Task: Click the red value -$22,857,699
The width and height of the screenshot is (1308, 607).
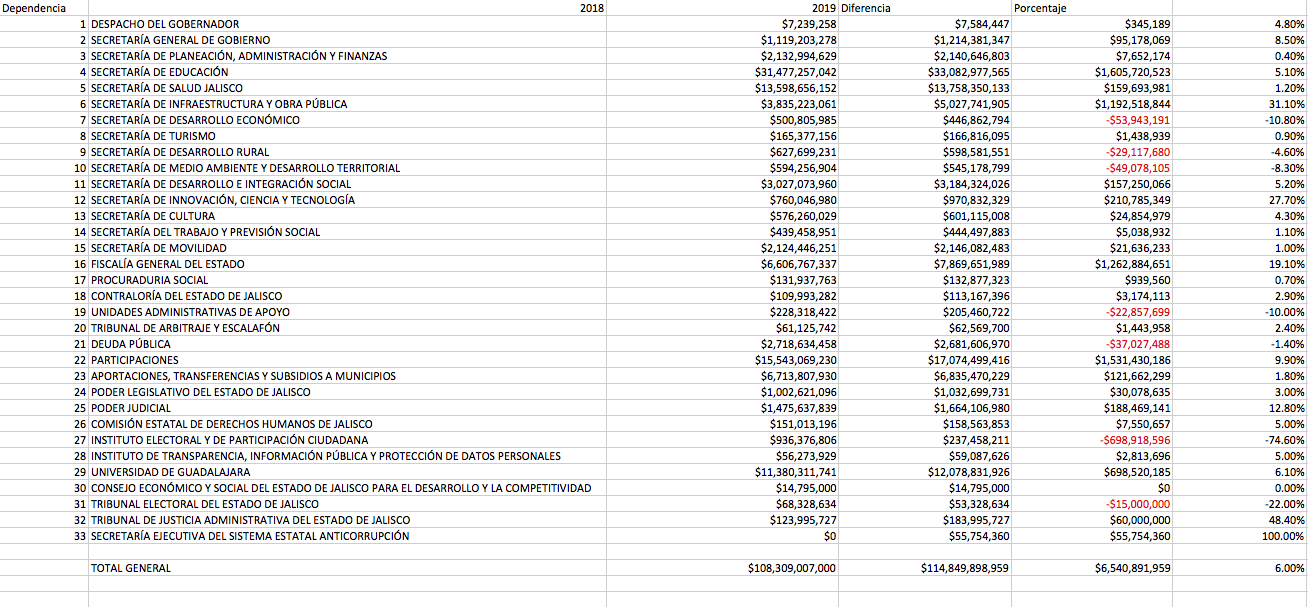Action: click(x=1092, y=312)
